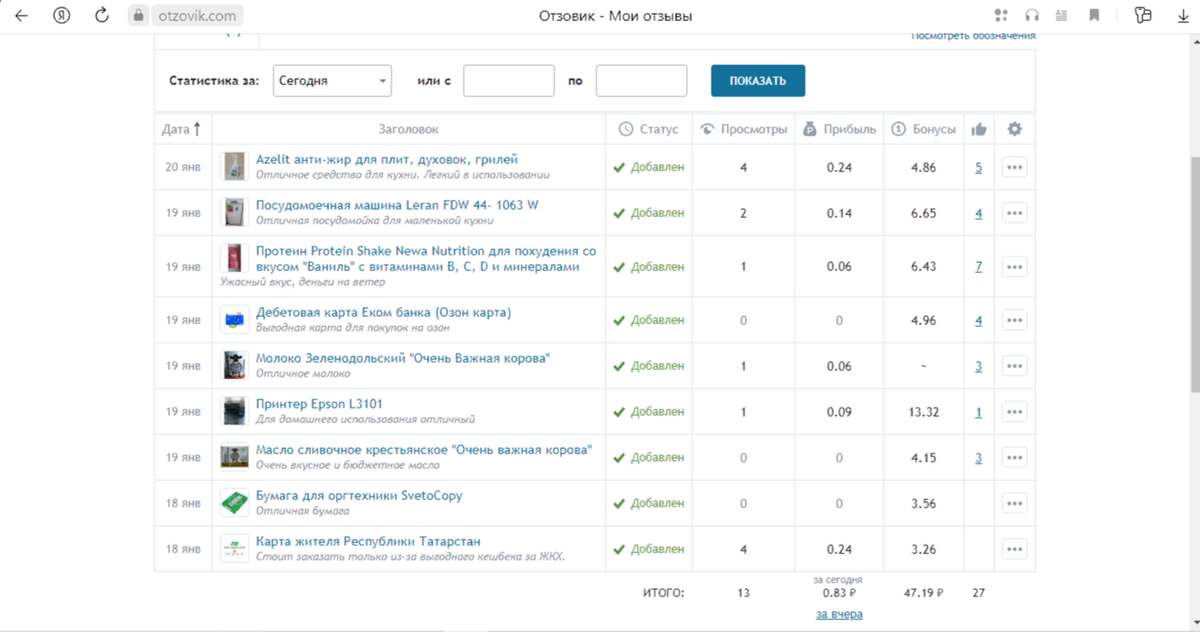Open the Карта жителя Республики Татарстан review

pos(368,541)
